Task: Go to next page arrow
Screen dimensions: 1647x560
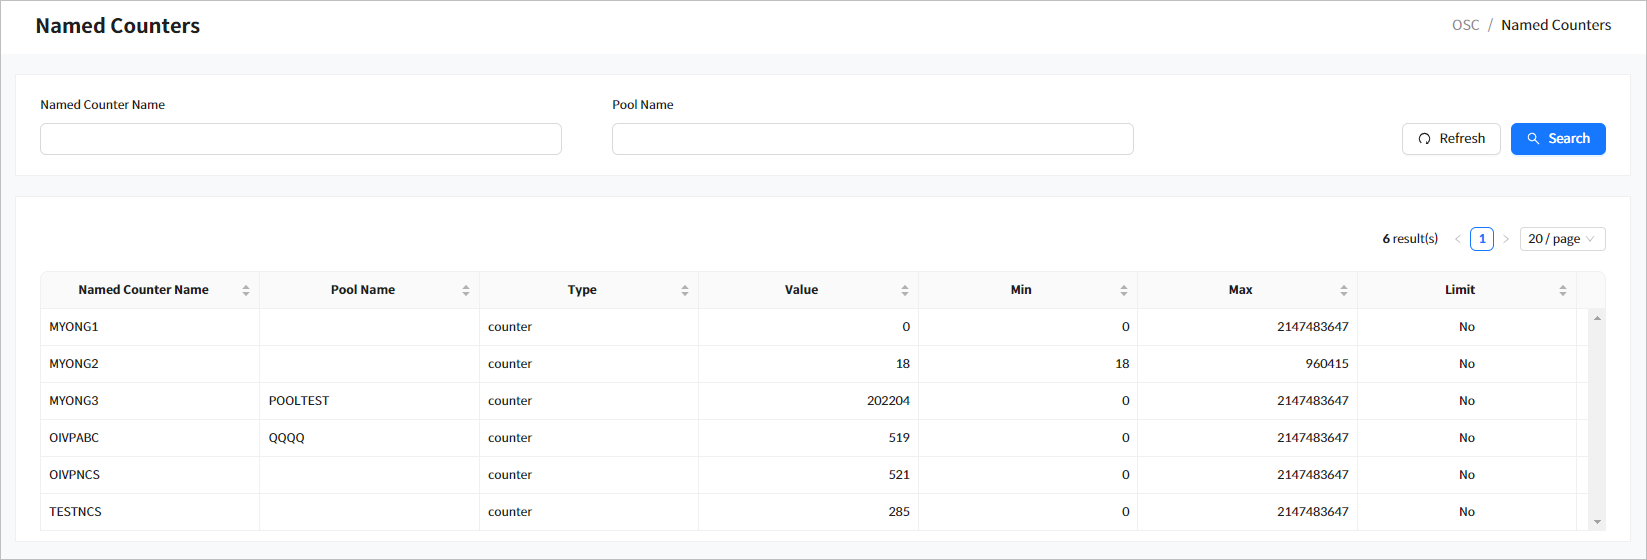Action: (1506, 239)
